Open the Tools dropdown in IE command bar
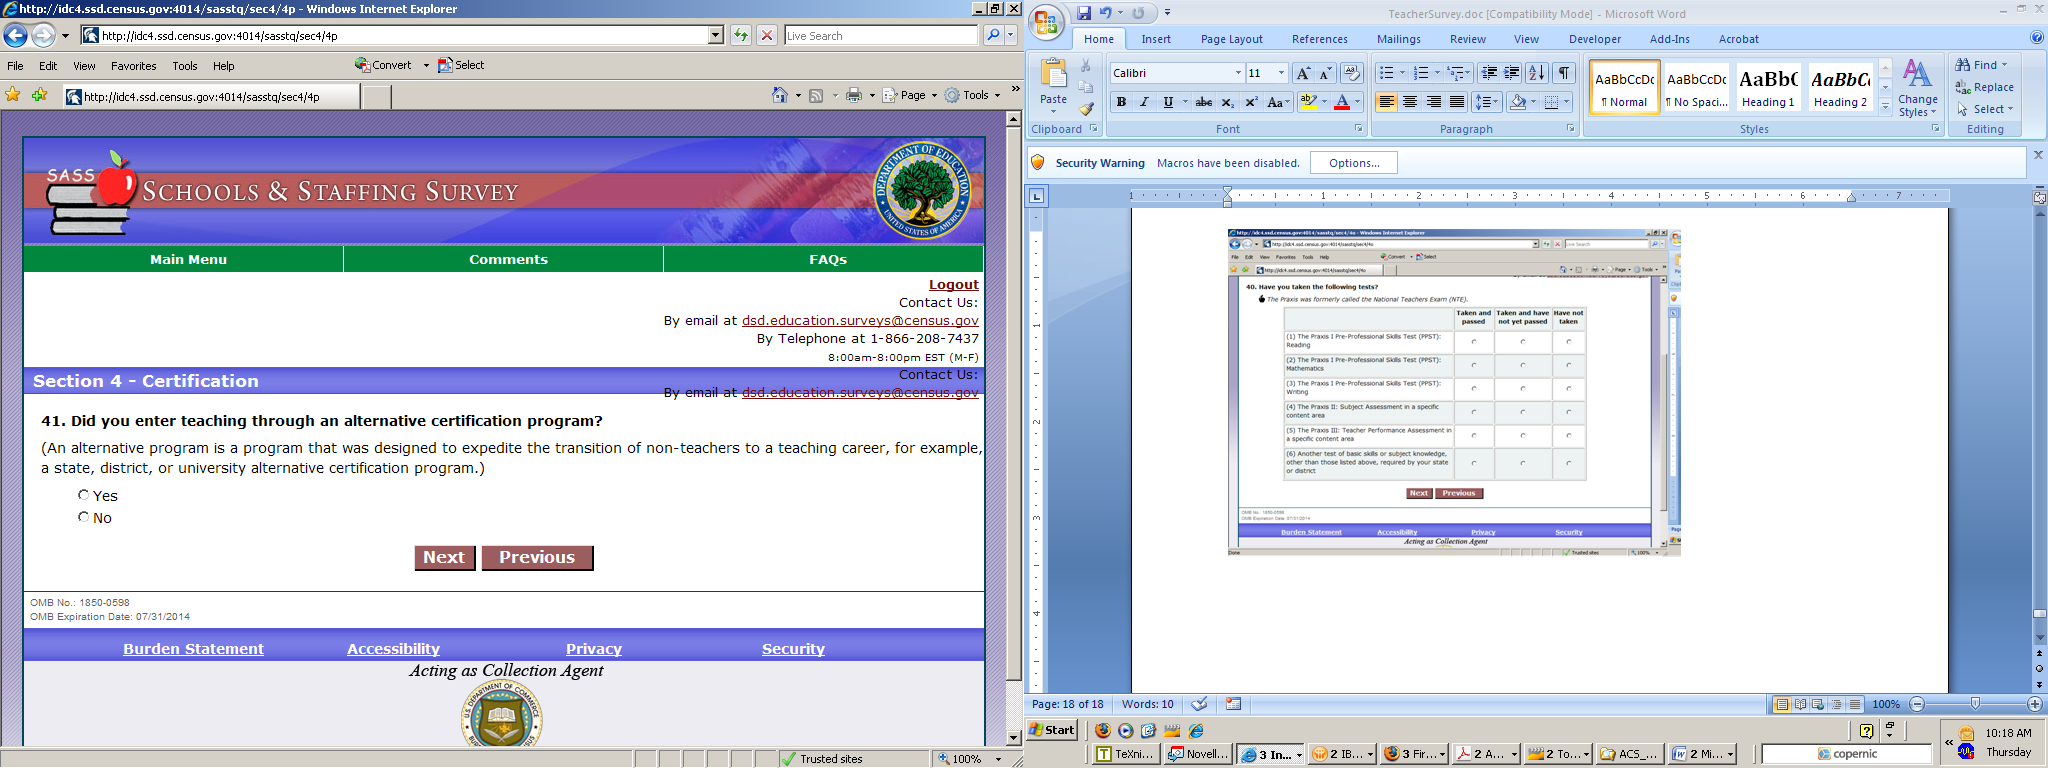Image resolution: width=2048 pixels, height=768 pixels. pos(973,95)
